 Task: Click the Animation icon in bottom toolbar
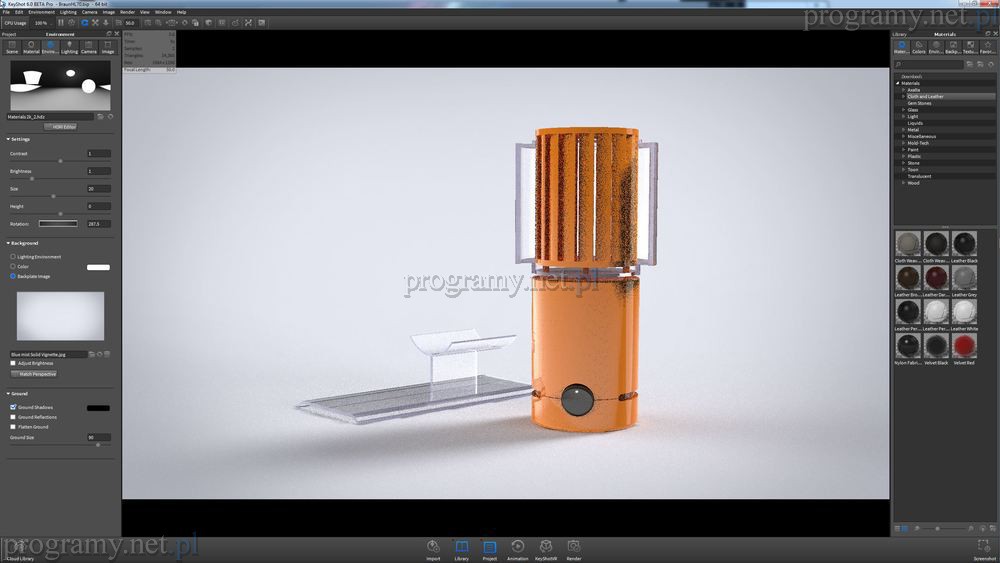517,547
